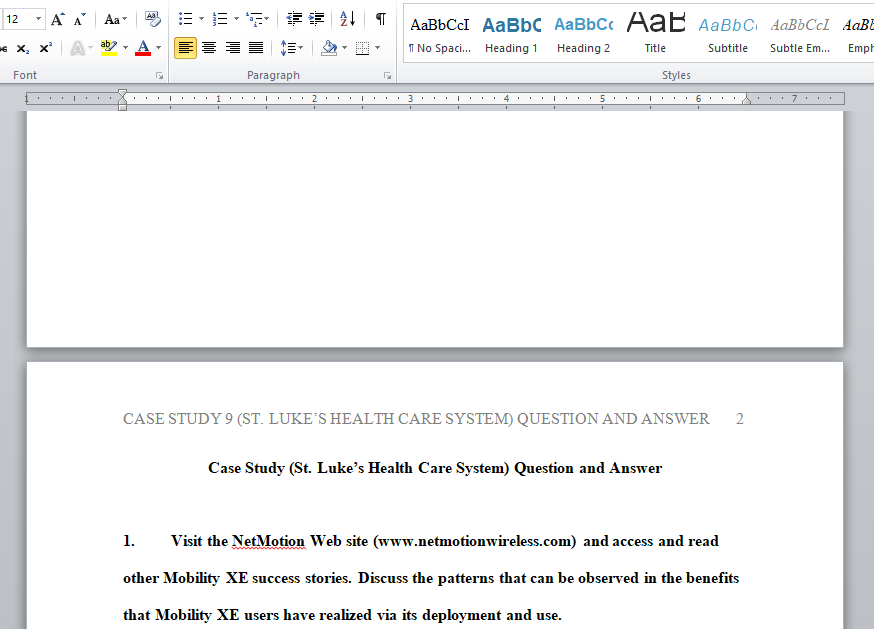874x629 pixels.
Task: Apply a bulleted list
Action: [x=186, y=19]
